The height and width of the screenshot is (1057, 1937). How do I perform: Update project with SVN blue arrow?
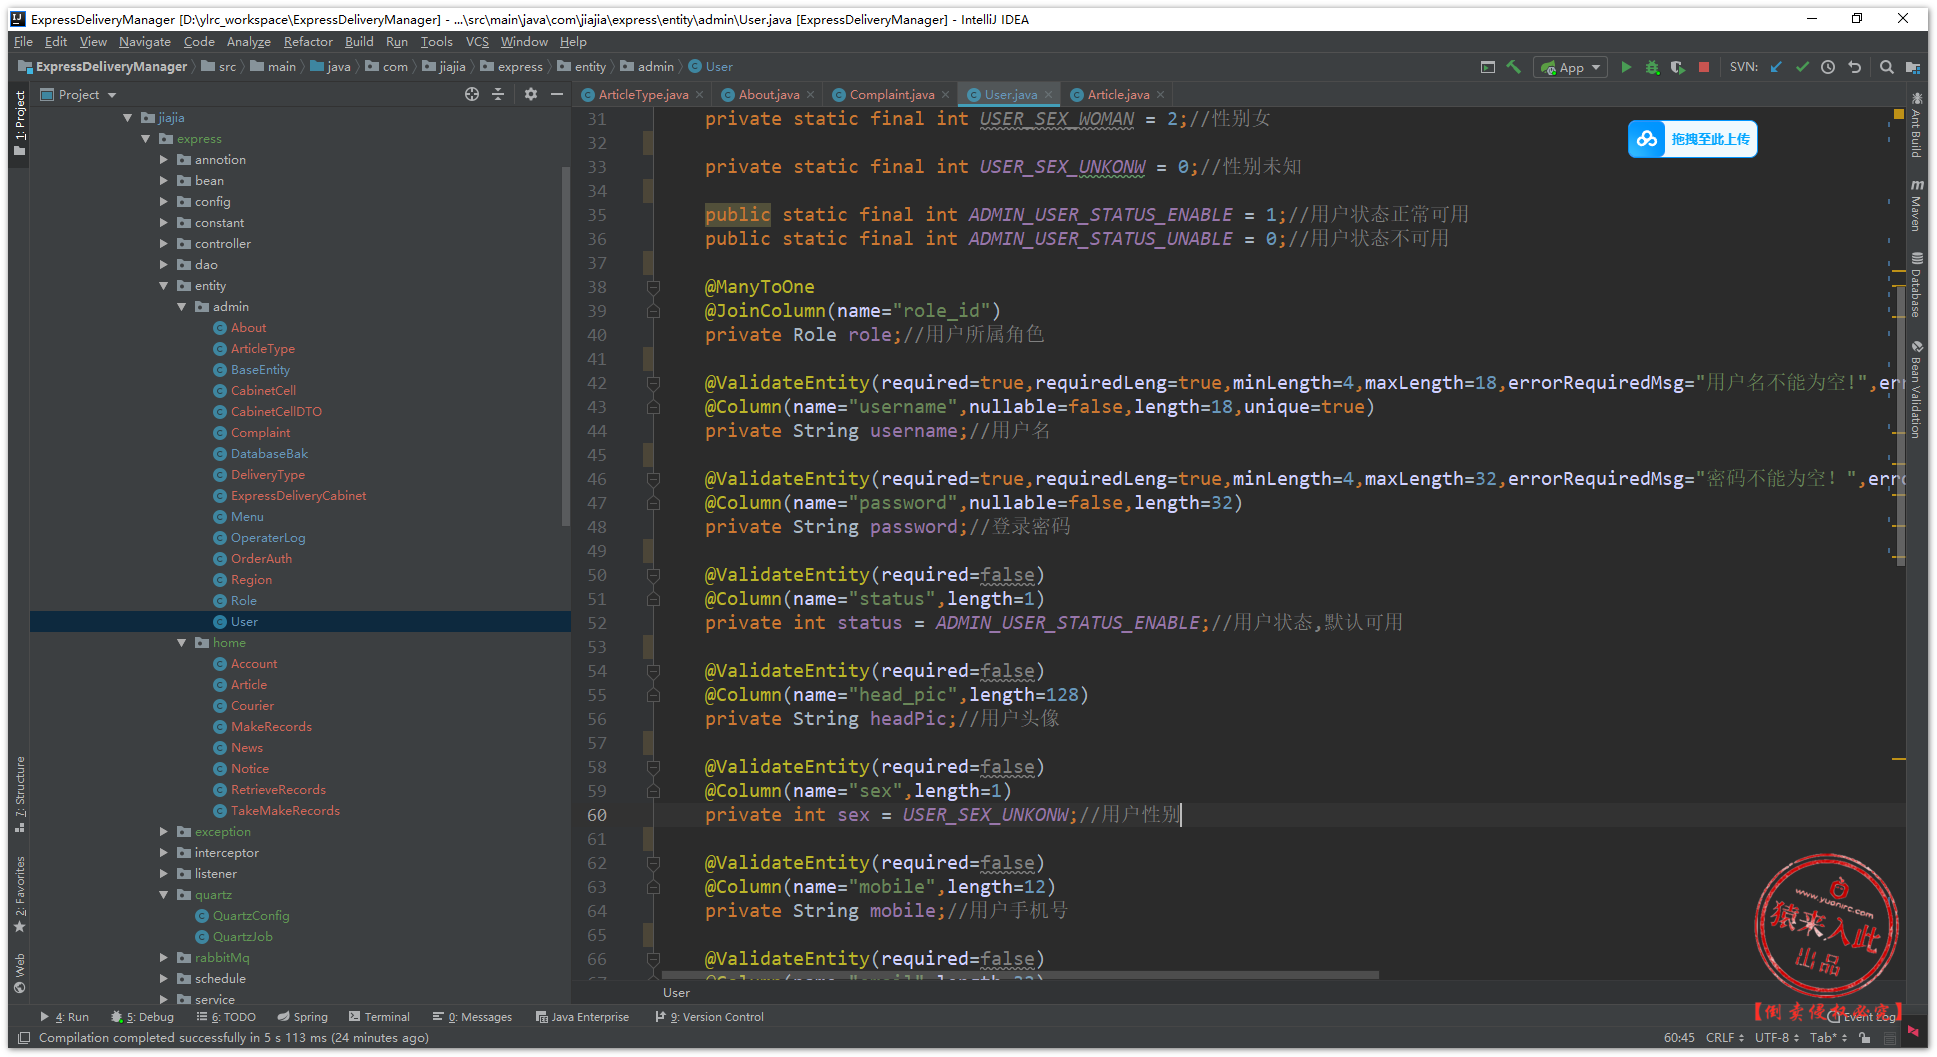1776,67
